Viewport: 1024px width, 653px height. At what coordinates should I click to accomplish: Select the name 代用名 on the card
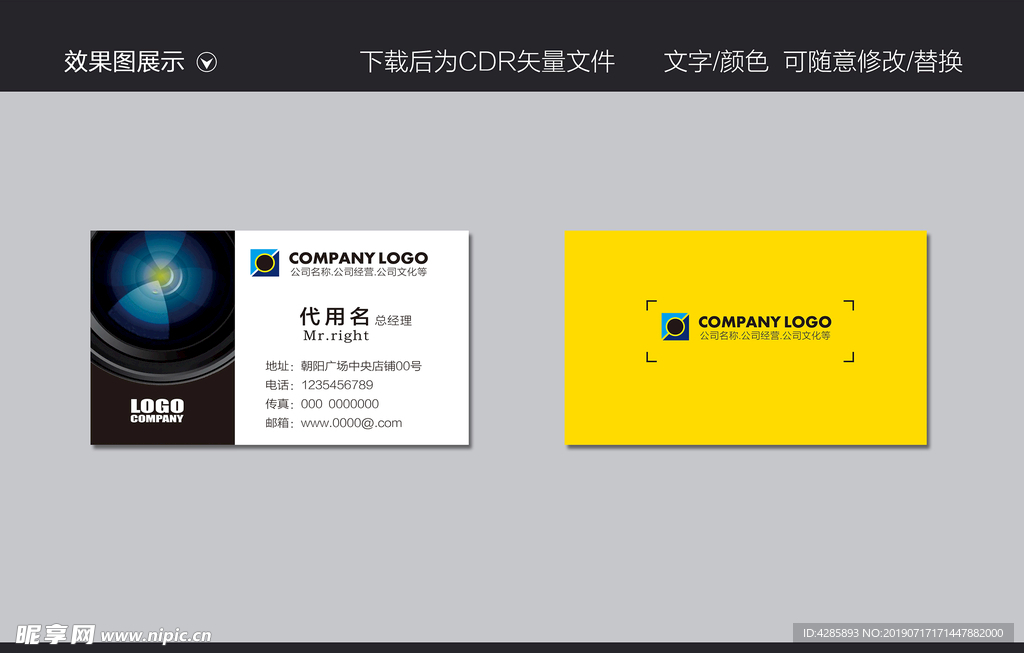point(335,317)
